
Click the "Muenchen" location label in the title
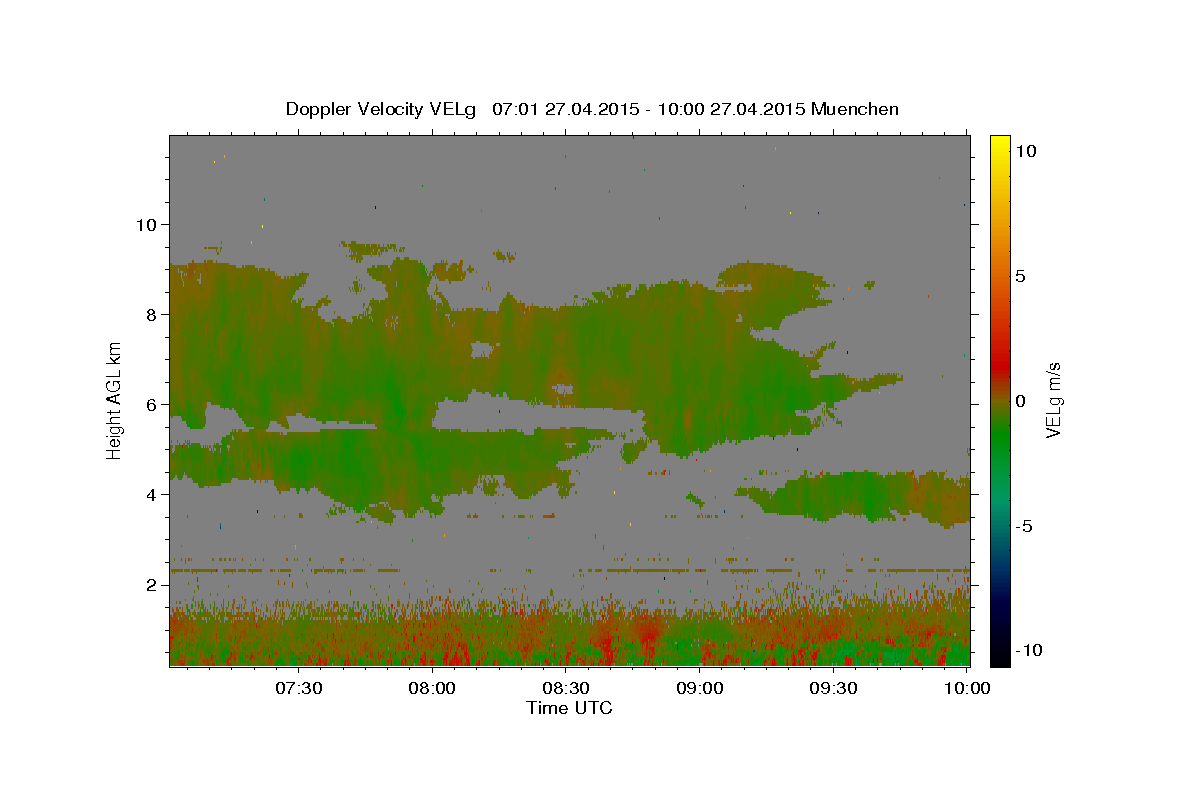pyautogui.click(x=856, y=109)
